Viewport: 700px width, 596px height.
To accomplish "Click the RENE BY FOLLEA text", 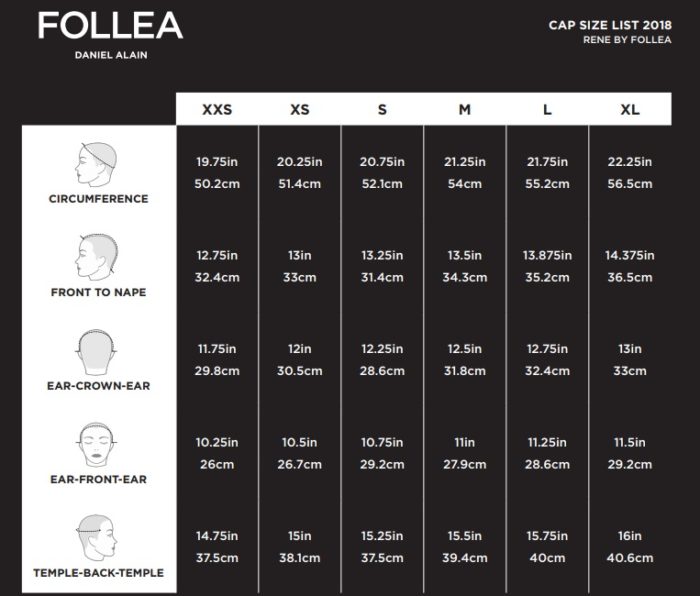I will pyautogui.click(x=627, y=40).
